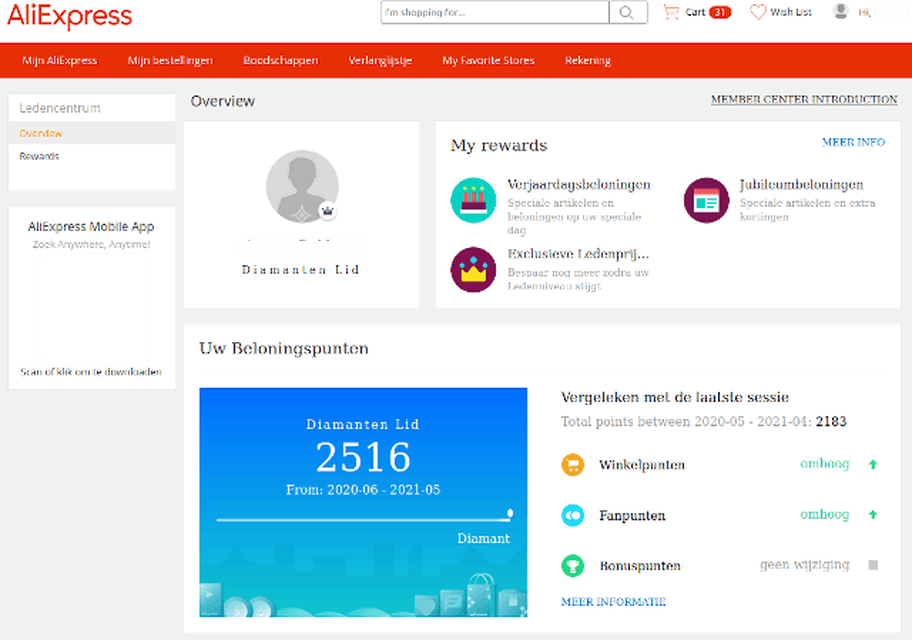Open the shopping cart icon
The height and width of the screenshot is (640, 912).
[x=671, y=12]
